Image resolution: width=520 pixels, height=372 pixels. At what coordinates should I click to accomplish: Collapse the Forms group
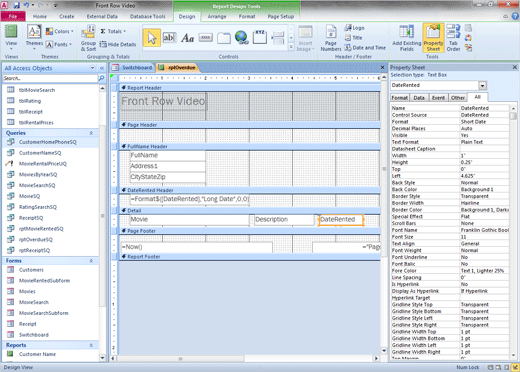coord(91,261)
